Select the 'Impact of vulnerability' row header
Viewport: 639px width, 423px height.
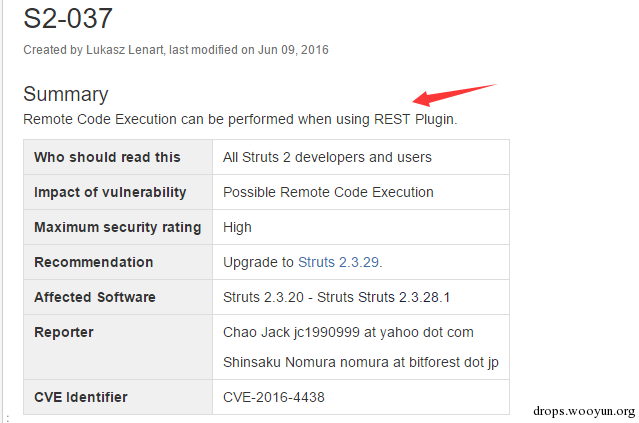110,192
